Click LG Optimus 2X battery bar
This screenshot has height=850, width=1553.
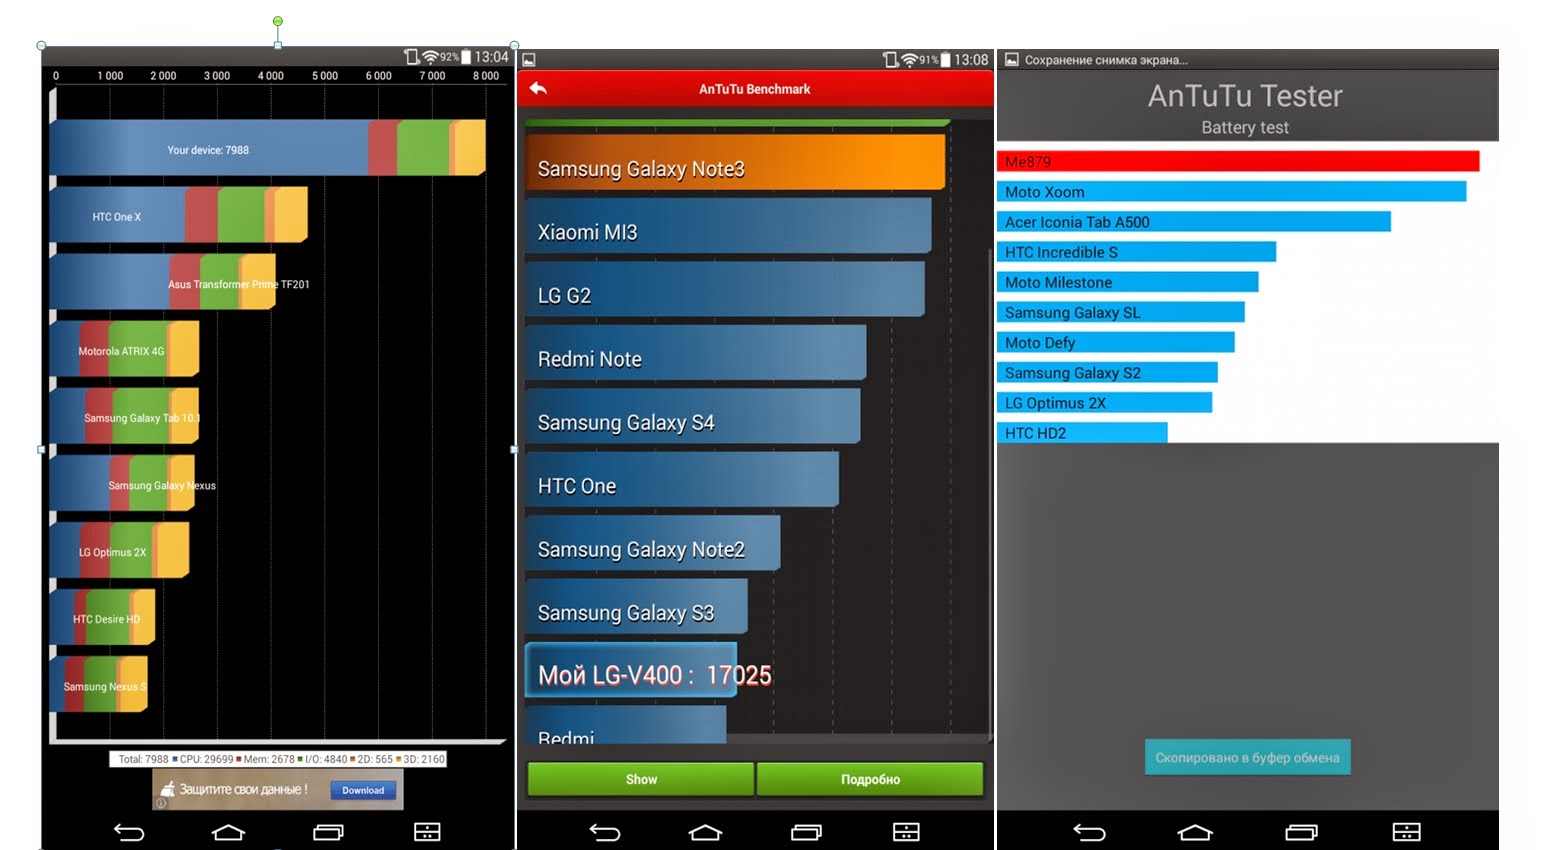coord(1104,402)
